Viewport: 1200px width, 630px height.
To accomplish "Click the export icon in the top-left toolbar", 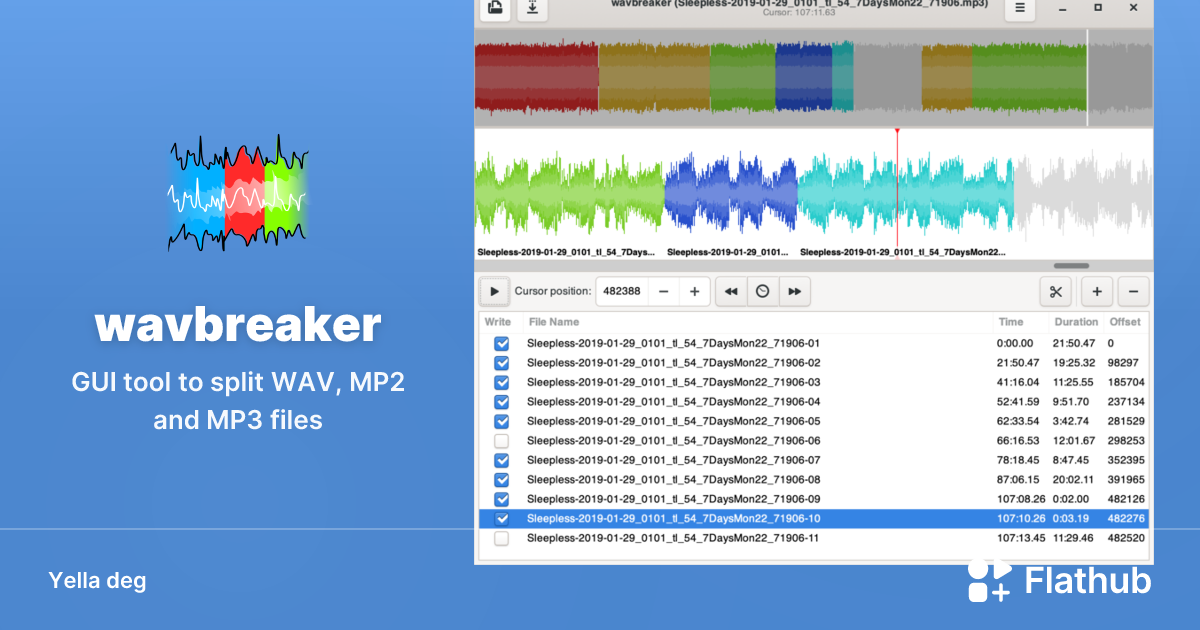I will [x=495, y=6].
